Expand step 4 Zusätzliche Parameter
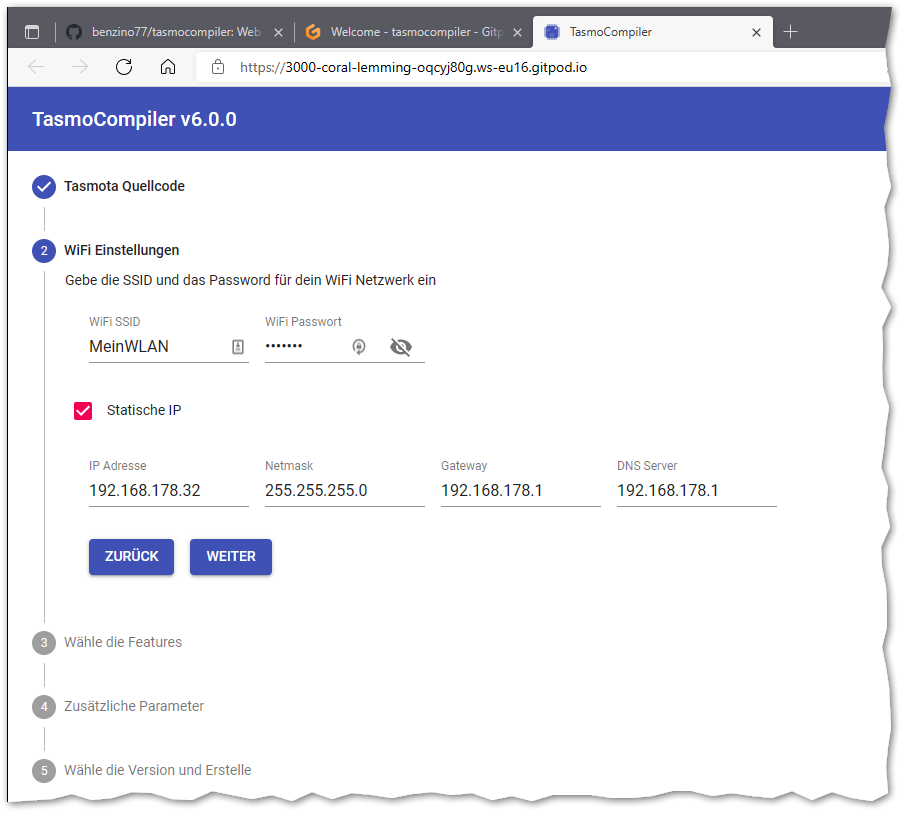 click(134, 706)
